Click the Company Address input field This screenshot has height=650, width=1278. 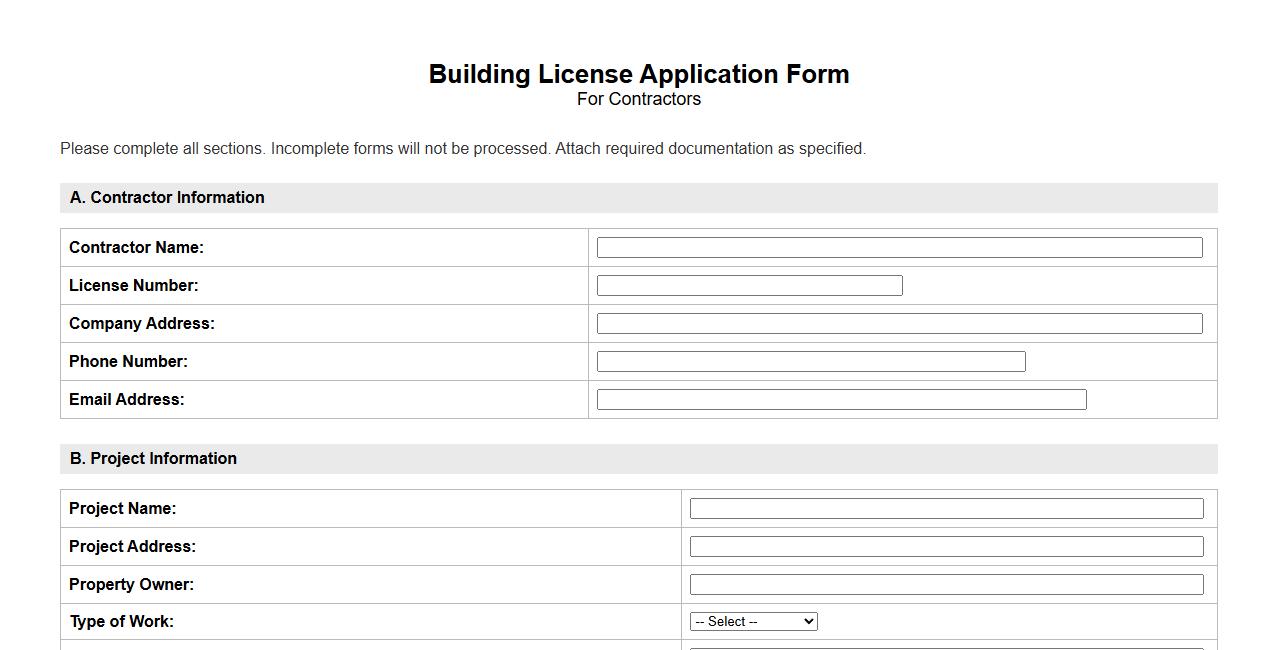[899, 323]
